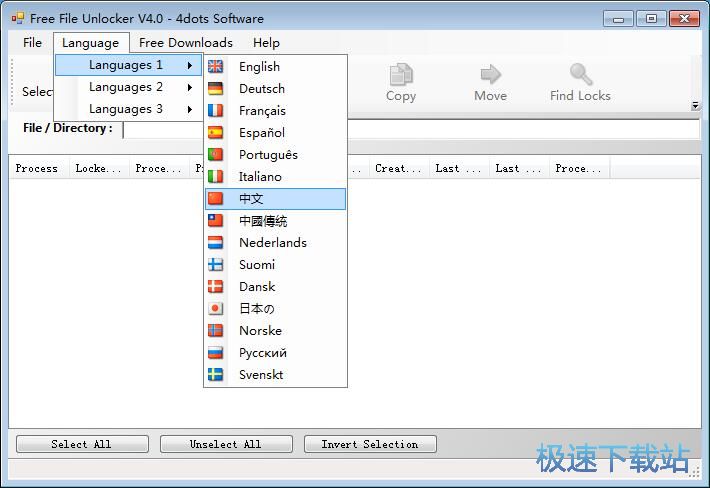Click the last Proce... column header
This screenshot has height=488, width=710.
579,168
